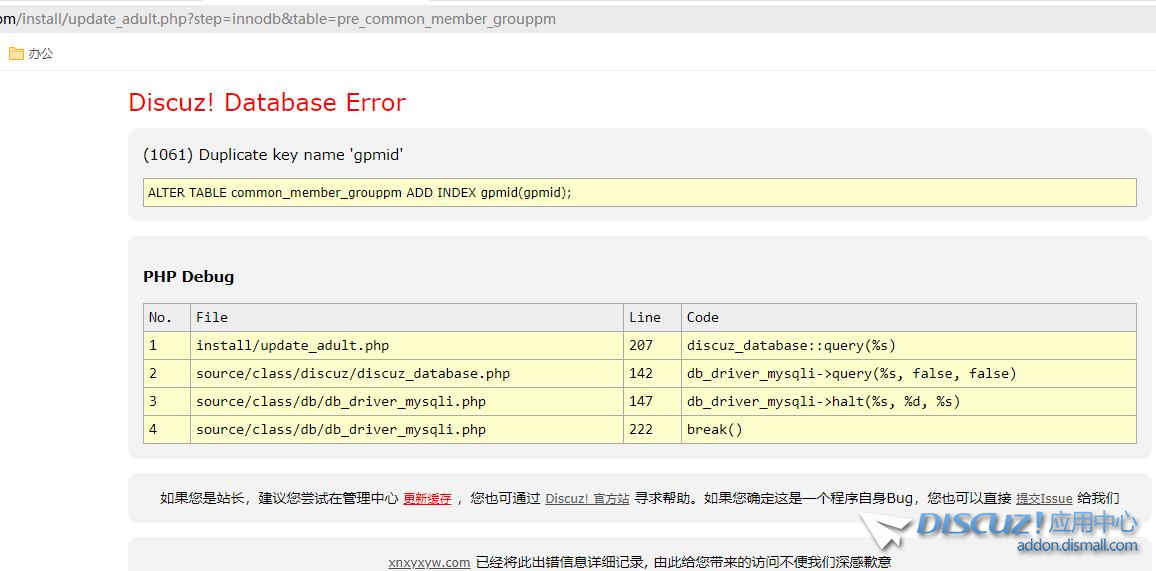Click the install/update_adult.php file cell
The width and height of the screenshot is (1156, 571).
tap(292, 345)
